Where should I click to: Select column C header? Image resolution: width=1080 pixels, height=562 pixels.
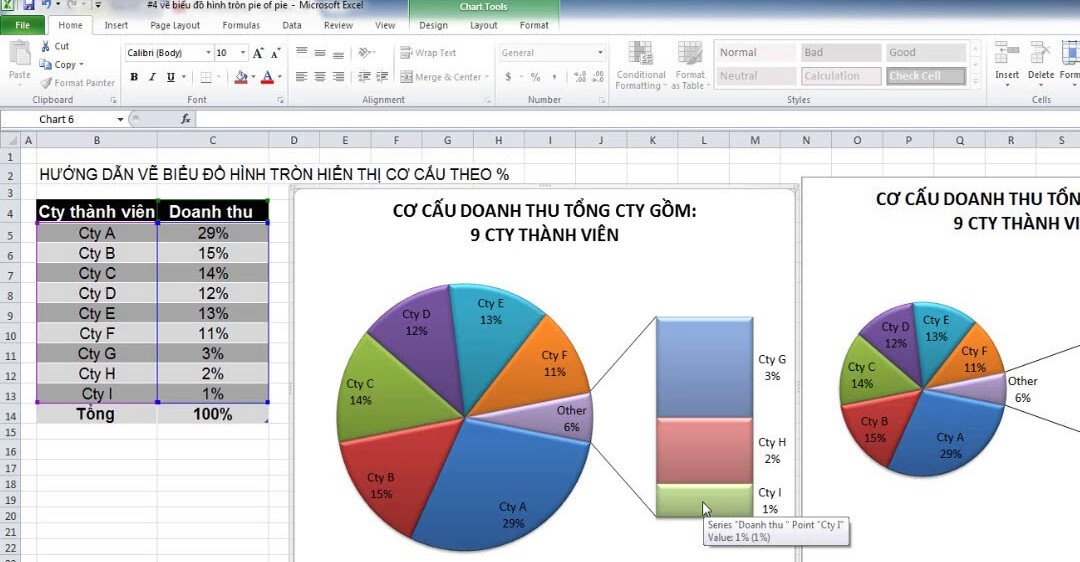coord(213,140)
